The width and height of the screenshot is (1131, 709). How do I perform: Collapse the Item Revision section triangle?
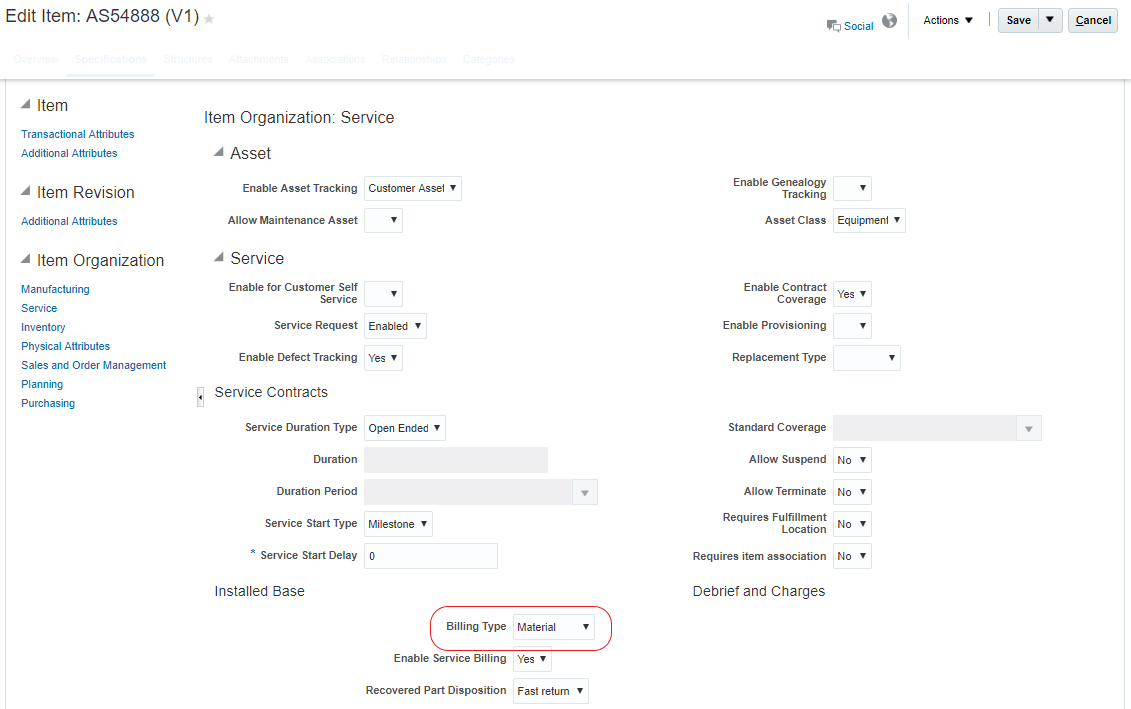26,191
